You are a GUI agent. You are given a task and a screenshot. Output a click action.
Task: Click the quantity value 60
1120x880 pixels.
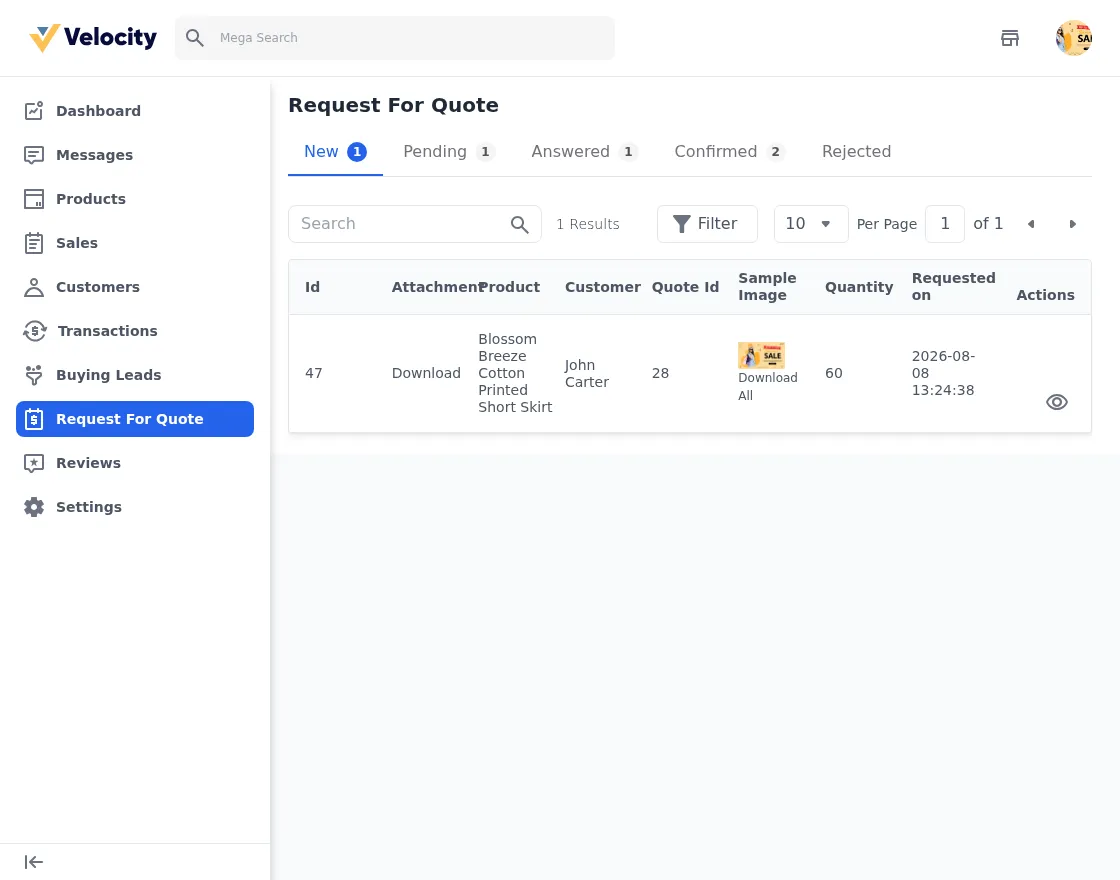(834, 374)
